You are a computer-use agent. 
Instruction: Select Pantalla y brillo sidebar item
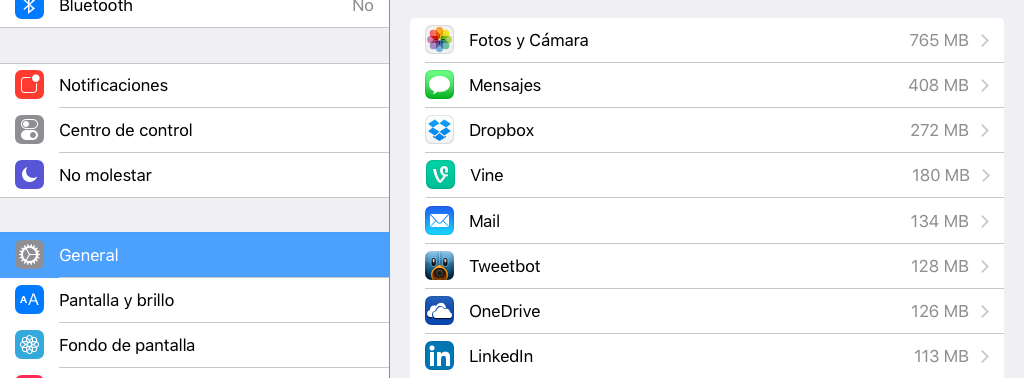pyautogui.click(x=195, y=300)
